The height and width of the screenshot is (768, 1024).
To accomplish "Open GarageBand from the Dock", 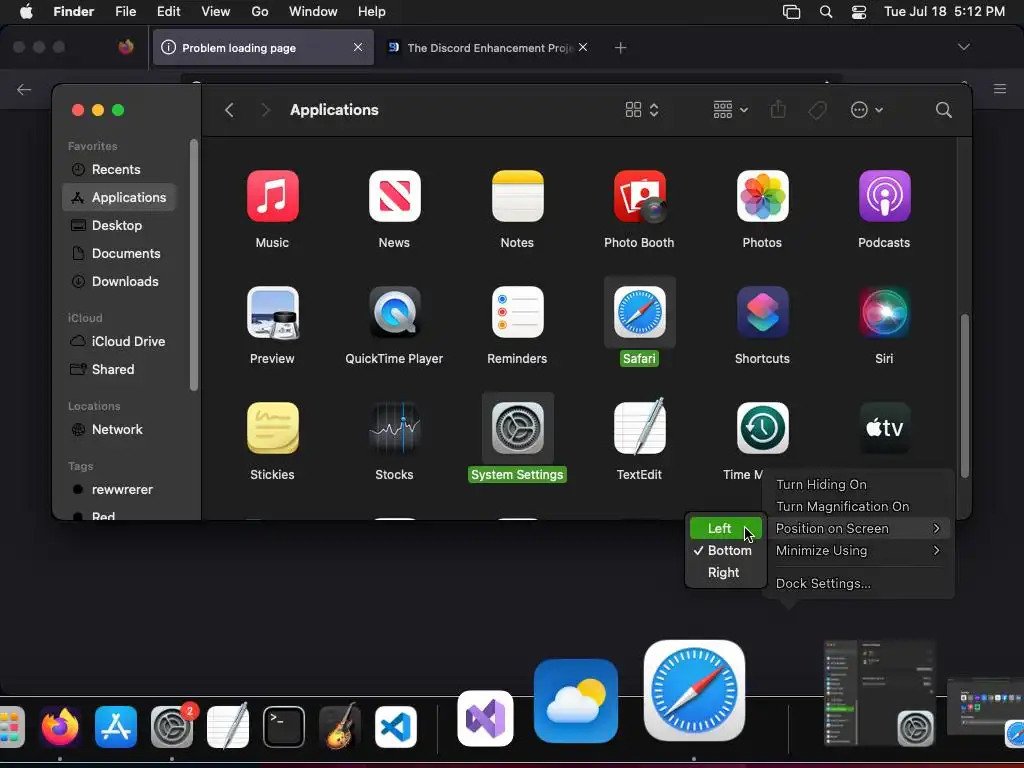I will (x=340, y=726).
